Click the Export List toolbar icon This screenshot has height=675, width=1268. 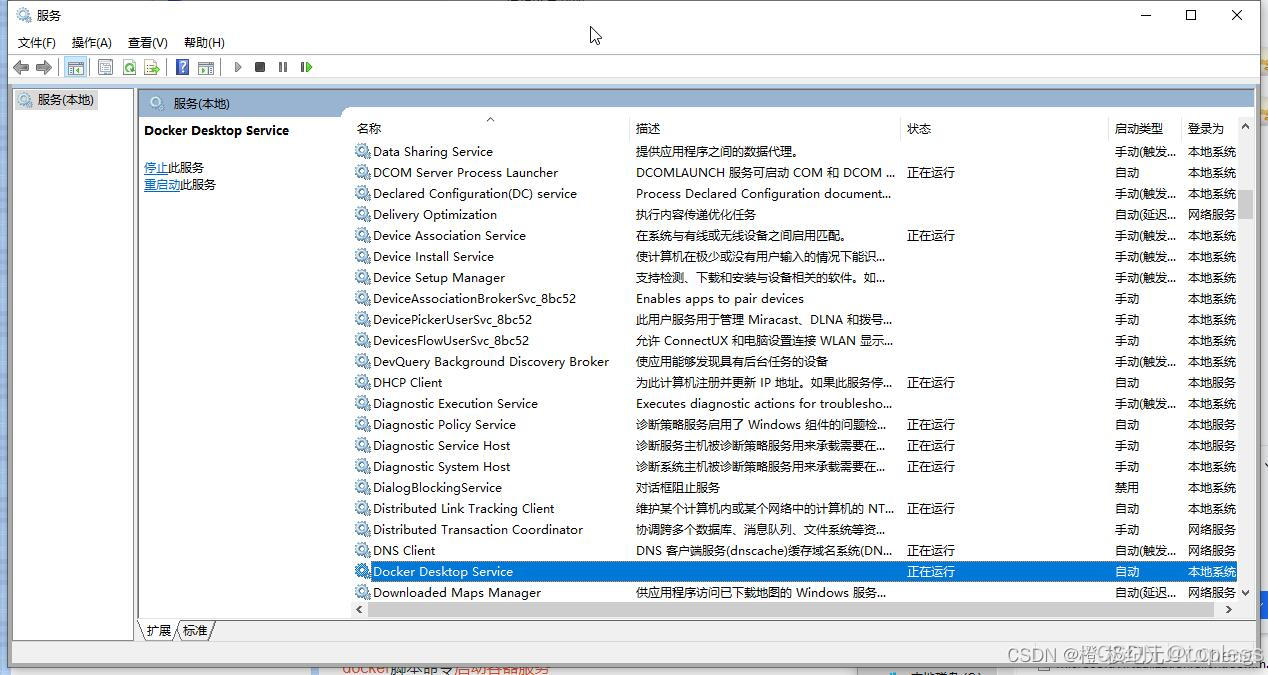(152, 67)
